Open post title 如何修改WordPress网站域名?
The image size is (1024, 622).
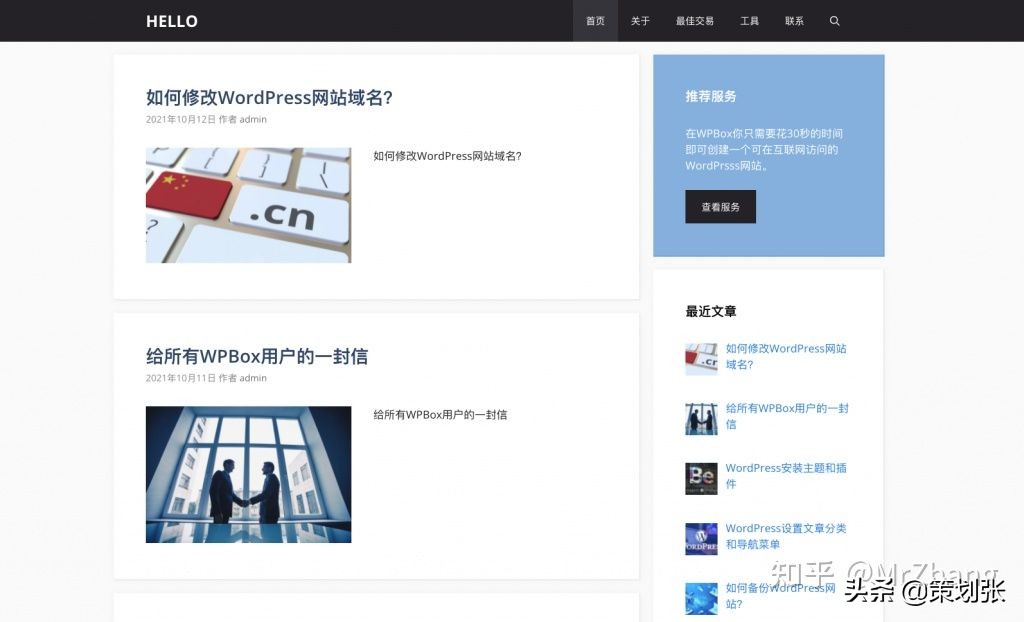269,97
